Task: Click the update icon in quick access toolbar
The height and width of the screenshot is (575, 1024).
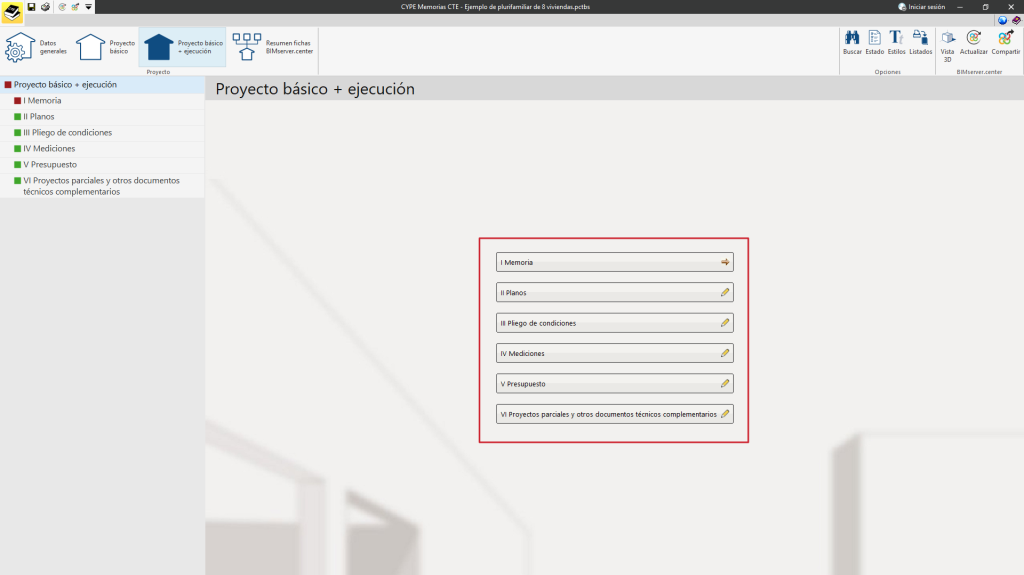Action: click(62, 7)
